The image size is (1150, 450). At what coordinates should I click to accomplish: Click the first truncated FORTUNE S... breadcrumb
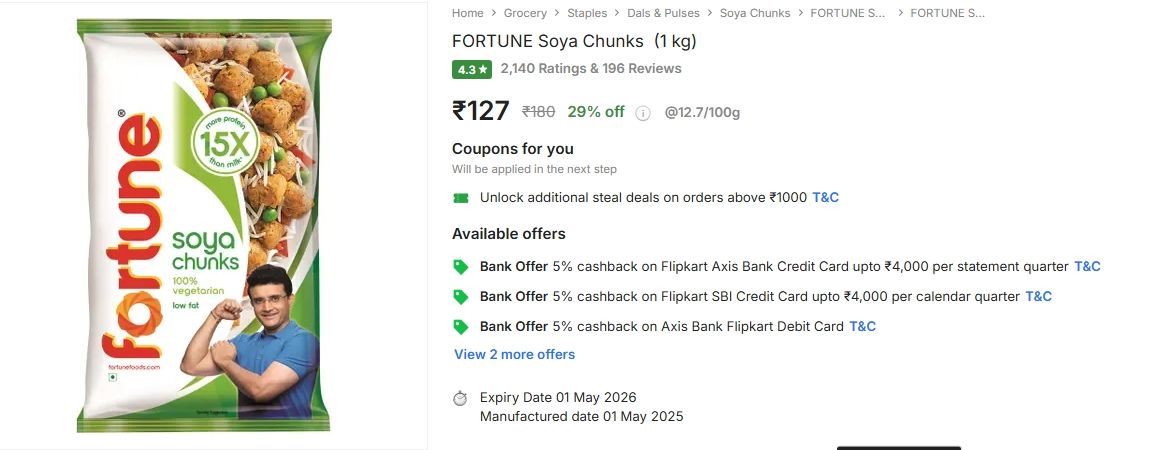click(847, 13)
